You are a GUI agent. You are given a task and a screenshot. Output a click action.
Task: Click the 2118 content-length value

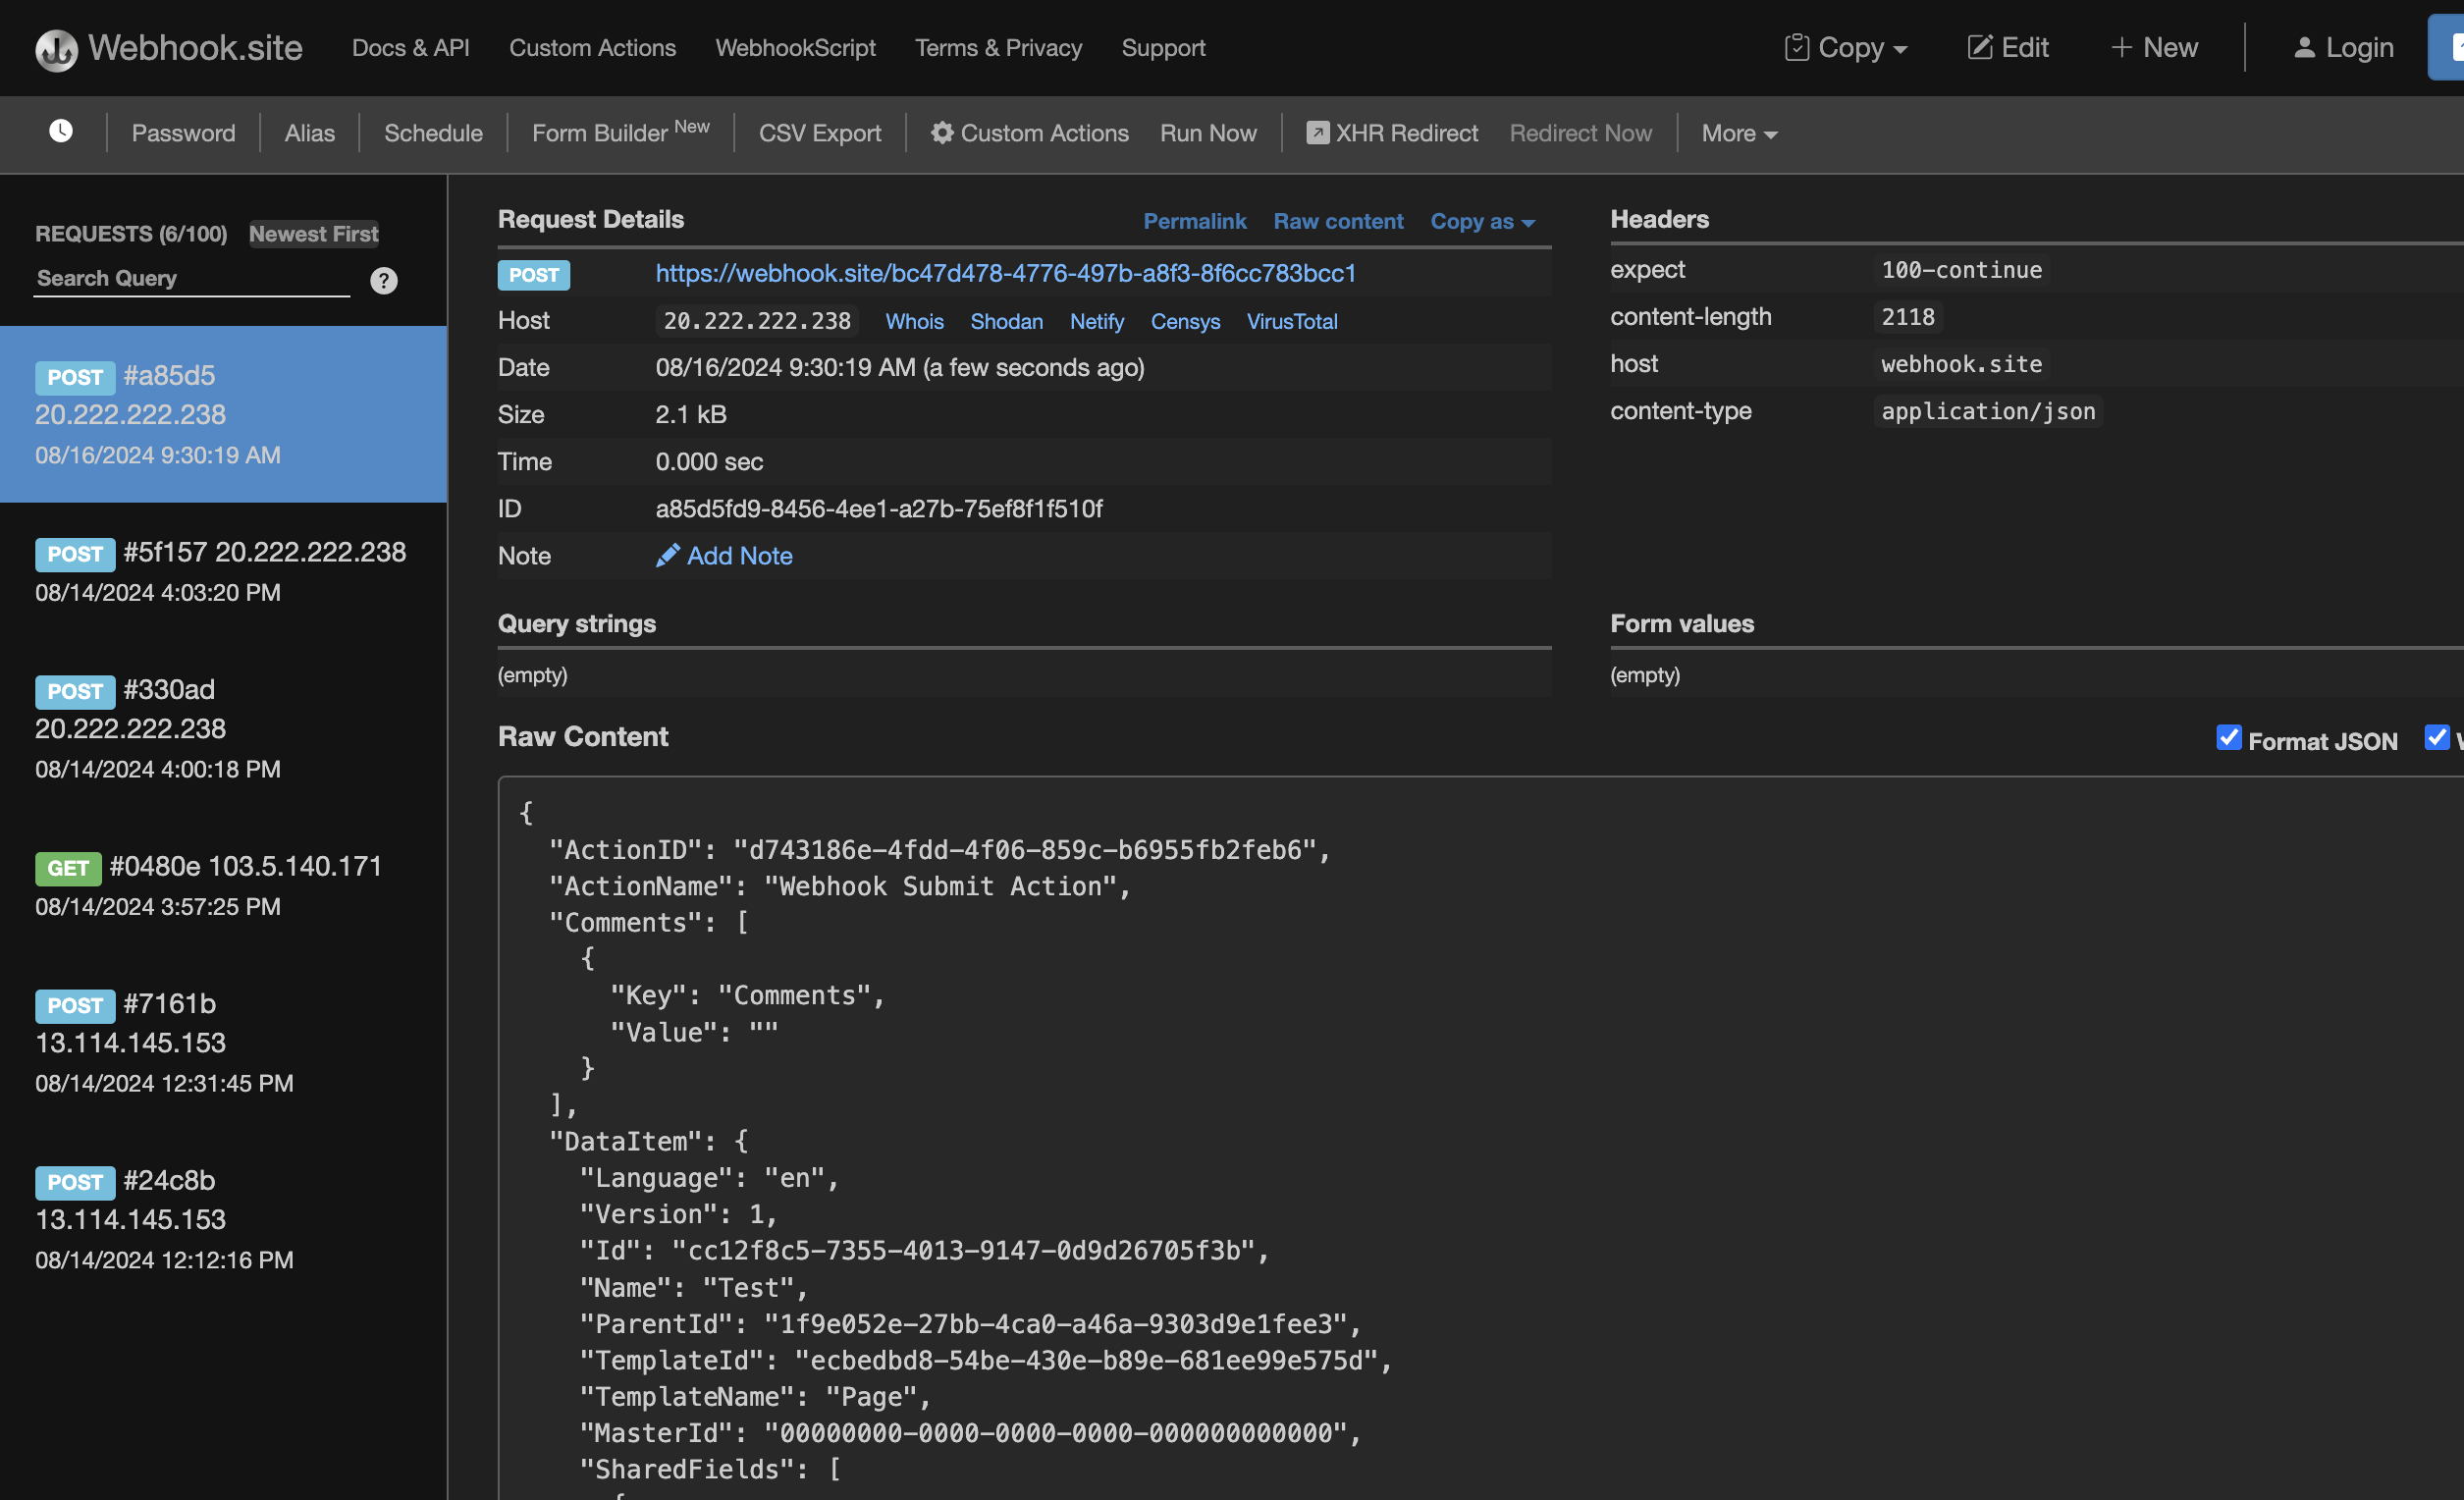click(1908, 317)
